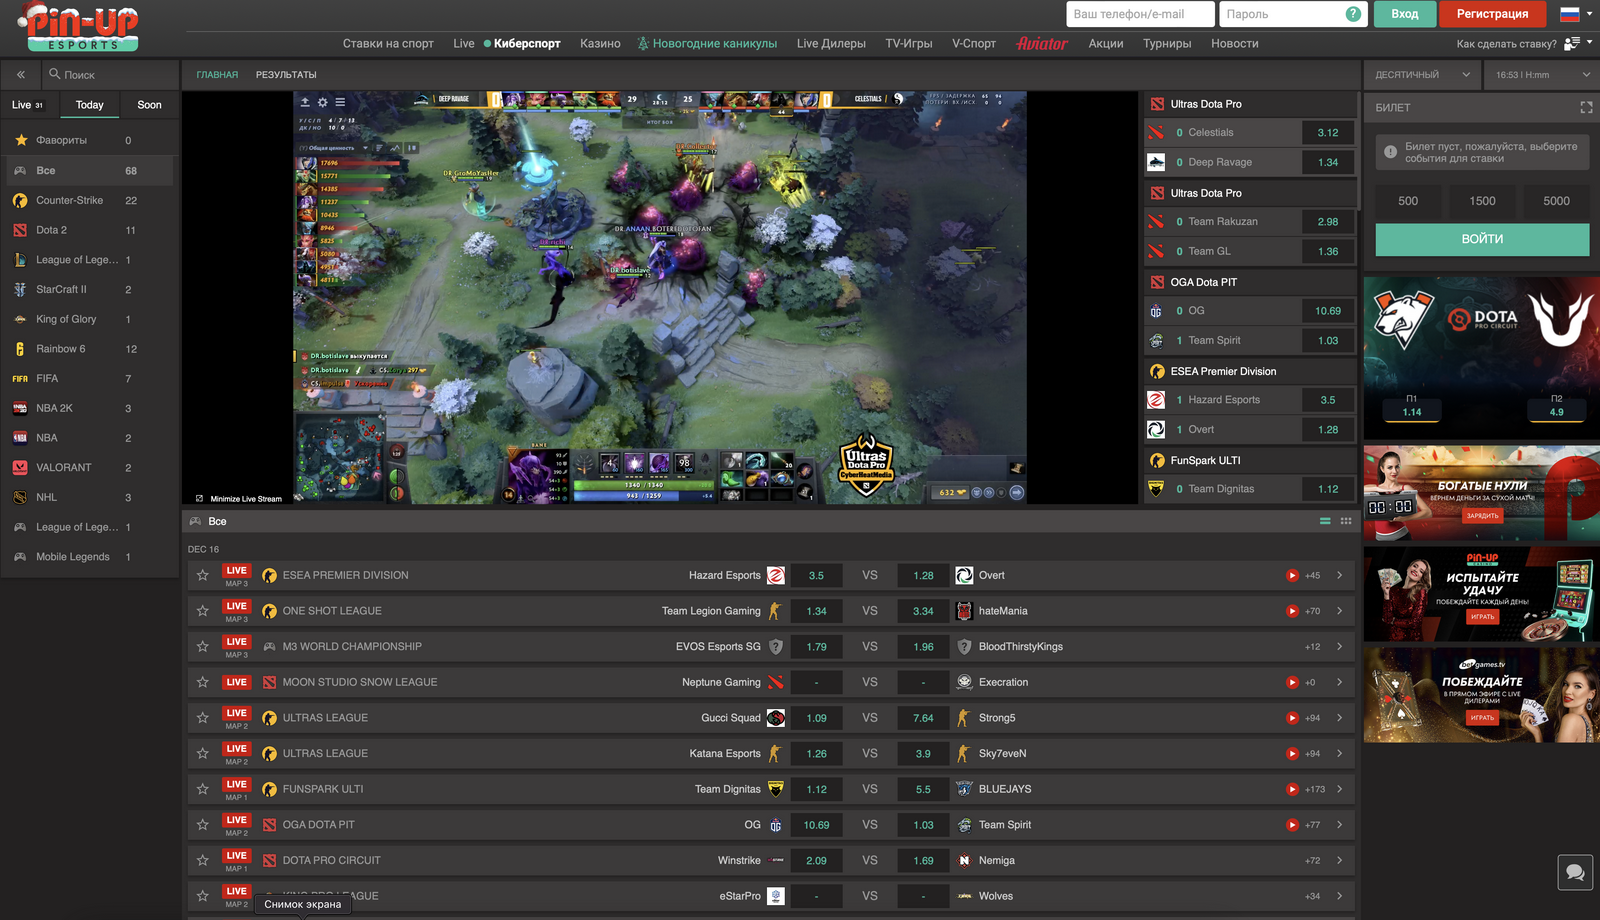Switch to grid view of matches

[1346, 521]
